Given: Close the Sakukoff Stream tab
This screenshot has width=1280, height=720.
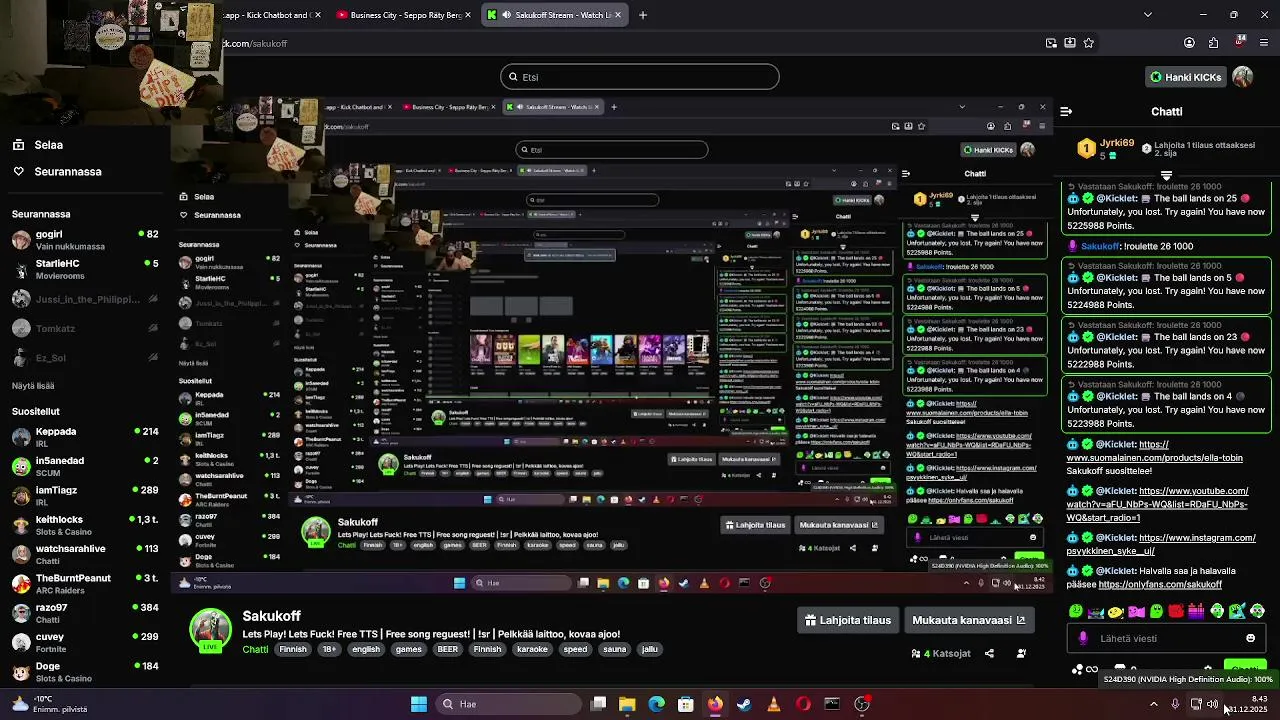Looking at the screenshot, I should [x=618, y=15].
